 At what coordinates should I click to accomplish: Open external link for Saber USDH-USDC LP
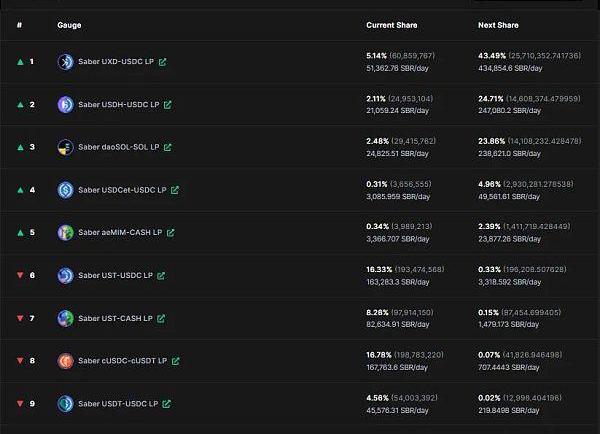[168, 104]
